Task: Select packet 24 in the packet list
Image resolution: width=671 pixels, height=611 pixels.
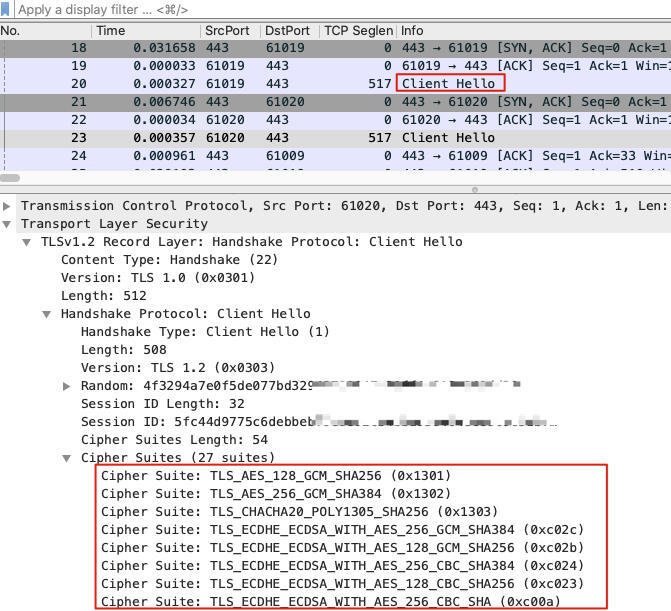Action: [300, 156]
